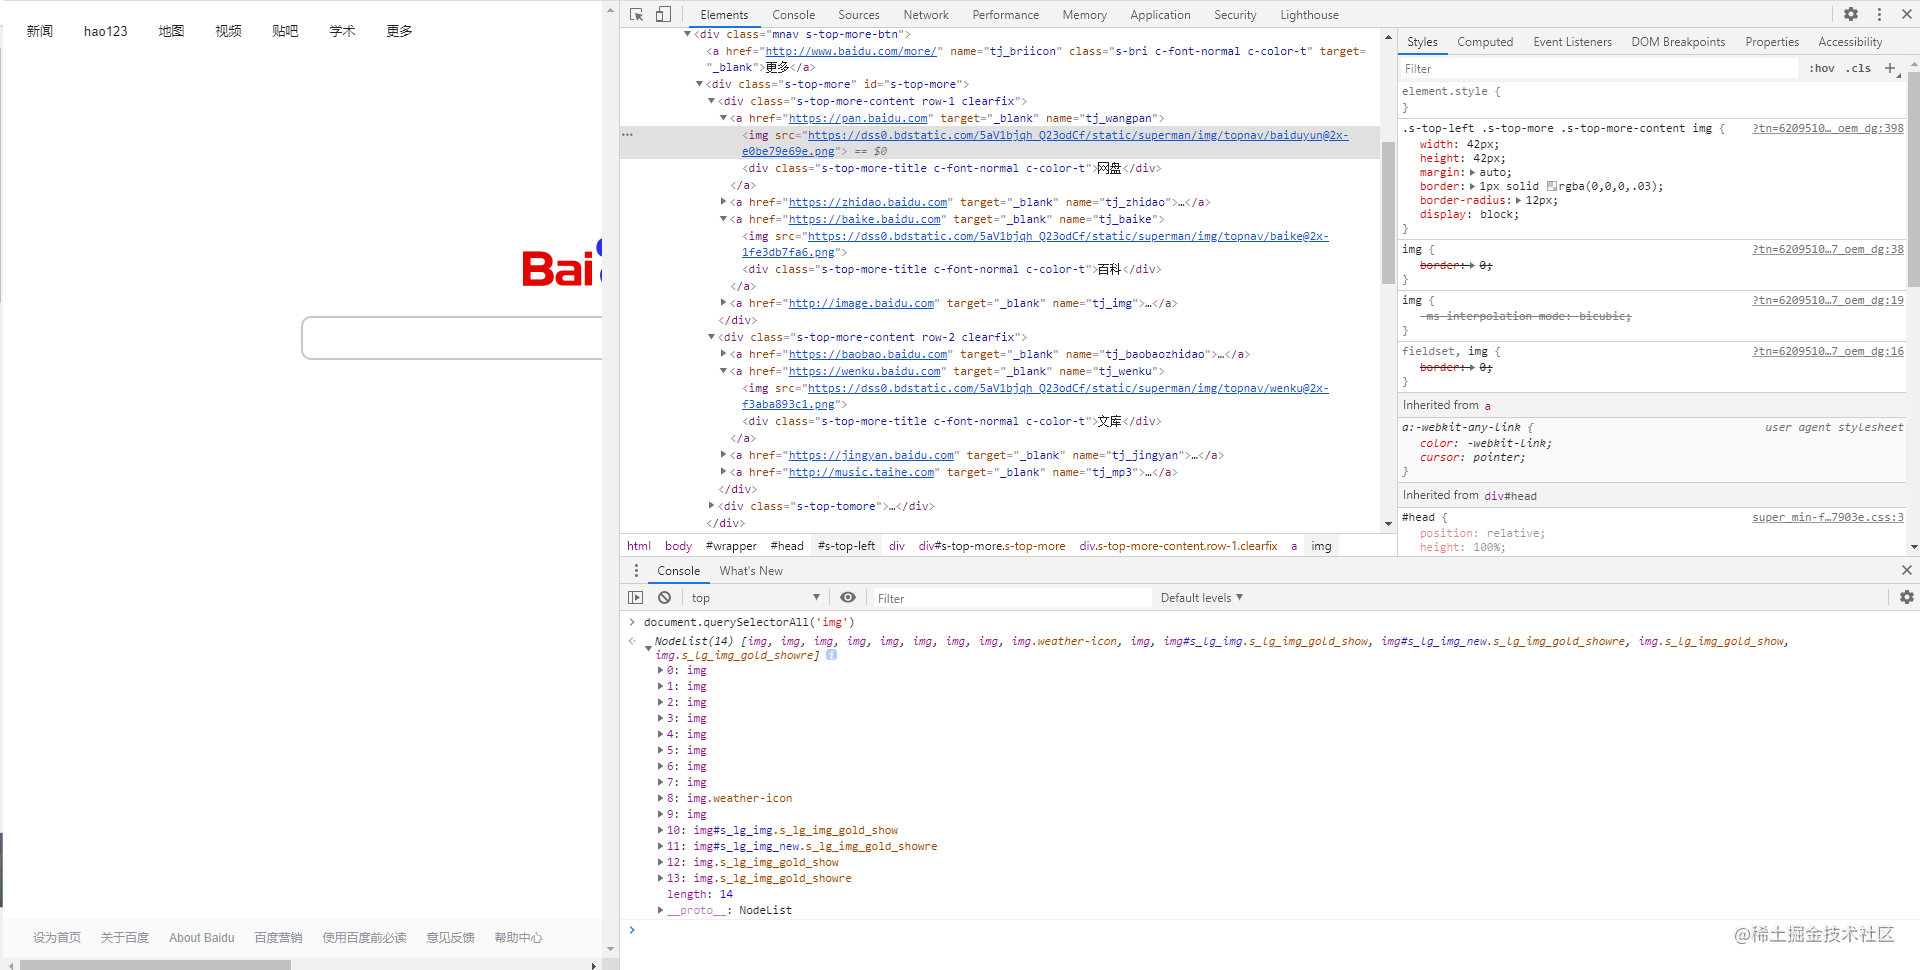Viewport: 1920px width, 970px height.
Task: Open the Accessibility tab
Action: pos(1850,41)
